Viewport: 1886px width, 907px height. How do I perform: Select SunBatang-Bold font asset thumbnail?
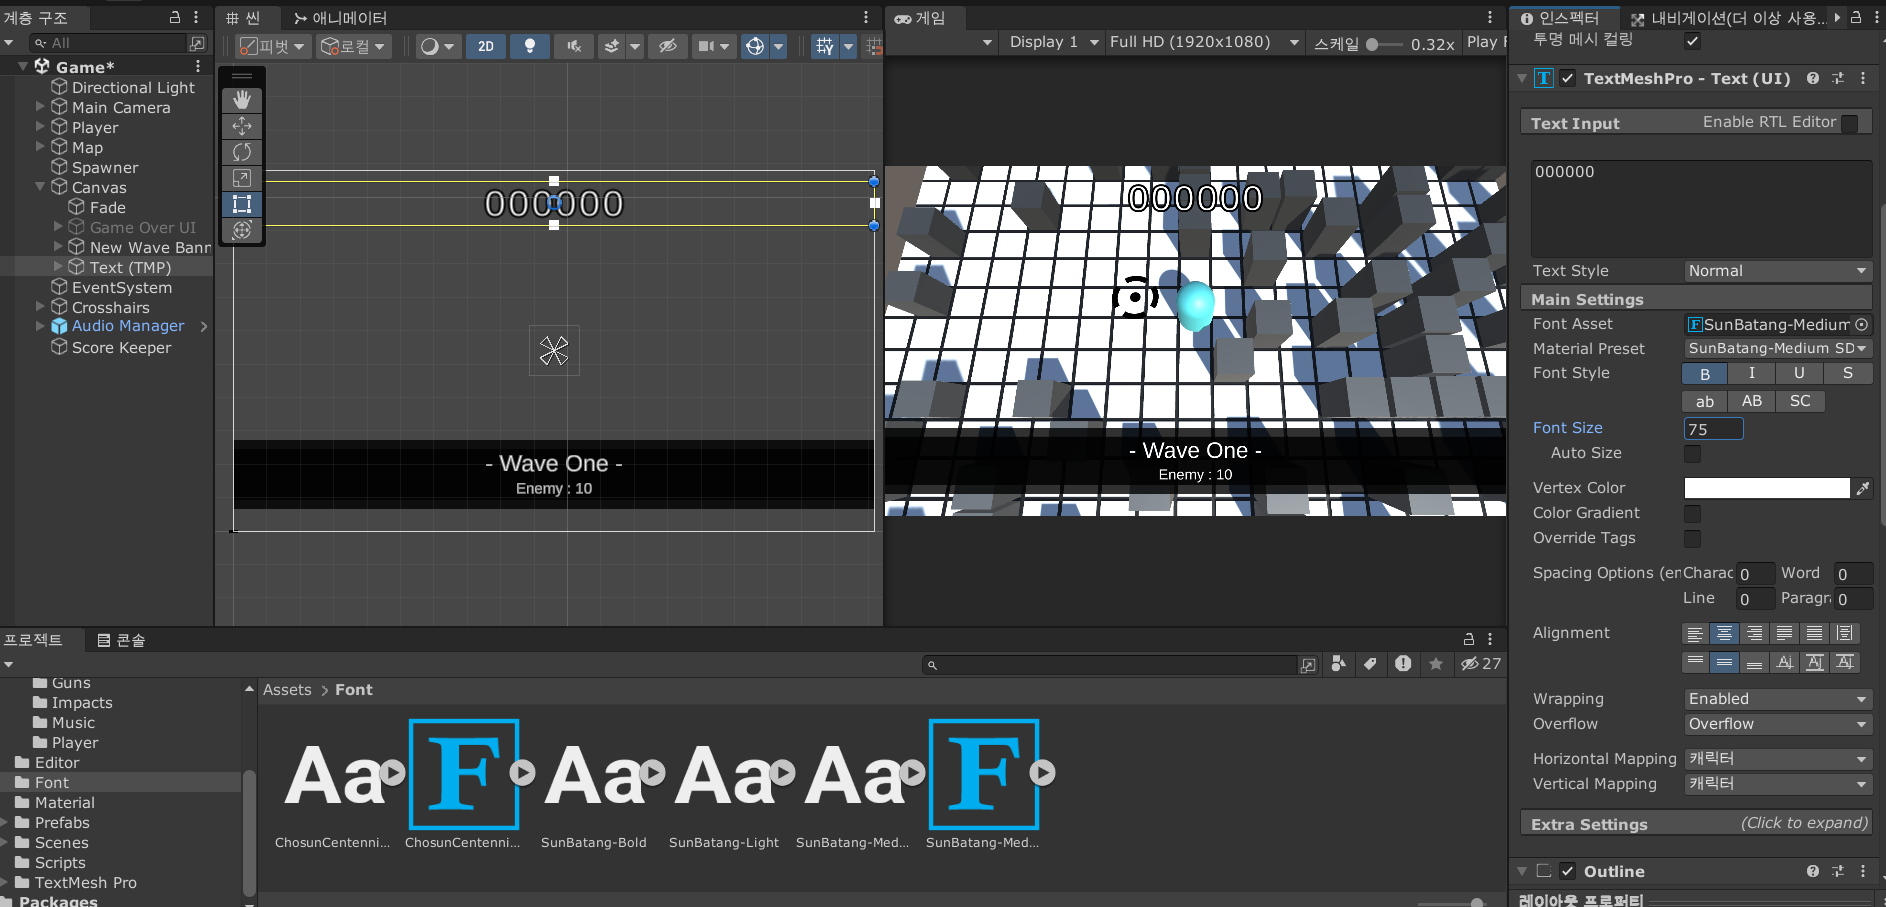tap(594, 774)
